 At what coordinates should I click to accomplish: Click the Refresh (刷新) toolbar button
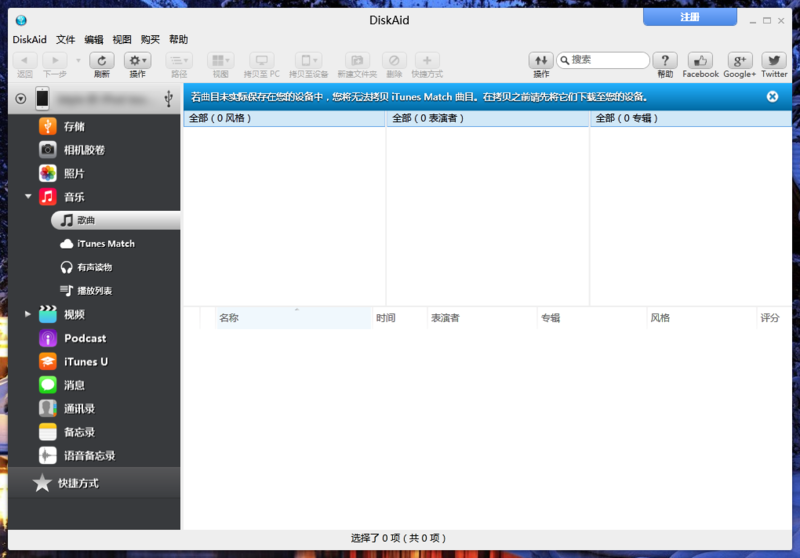(102, 60)
